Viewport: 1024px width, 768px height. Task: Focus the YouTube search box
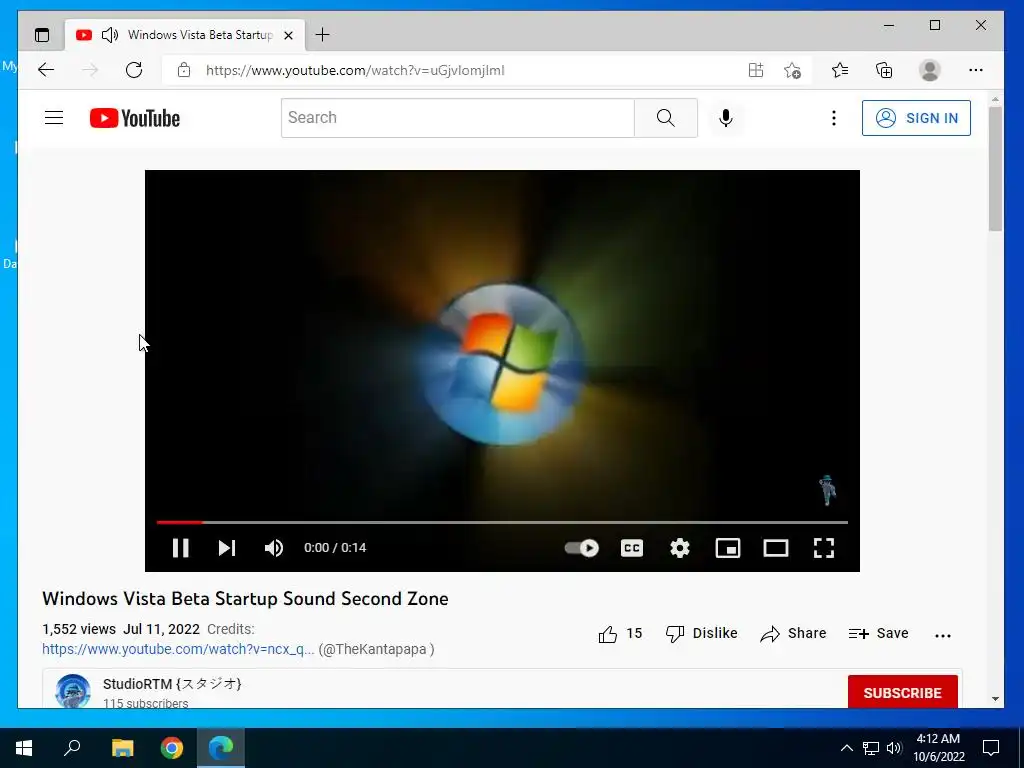point(457,118)
